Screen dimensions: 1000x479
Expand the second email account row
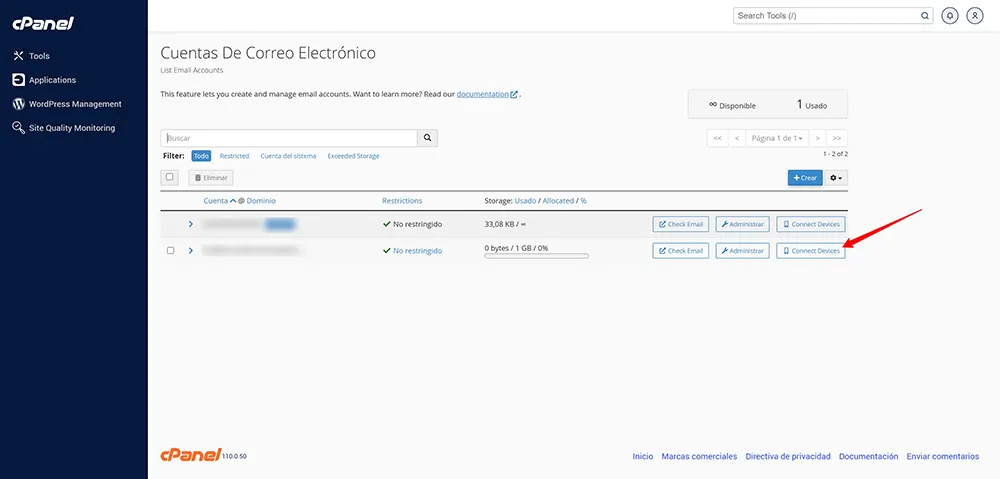[x=191, y=250]
